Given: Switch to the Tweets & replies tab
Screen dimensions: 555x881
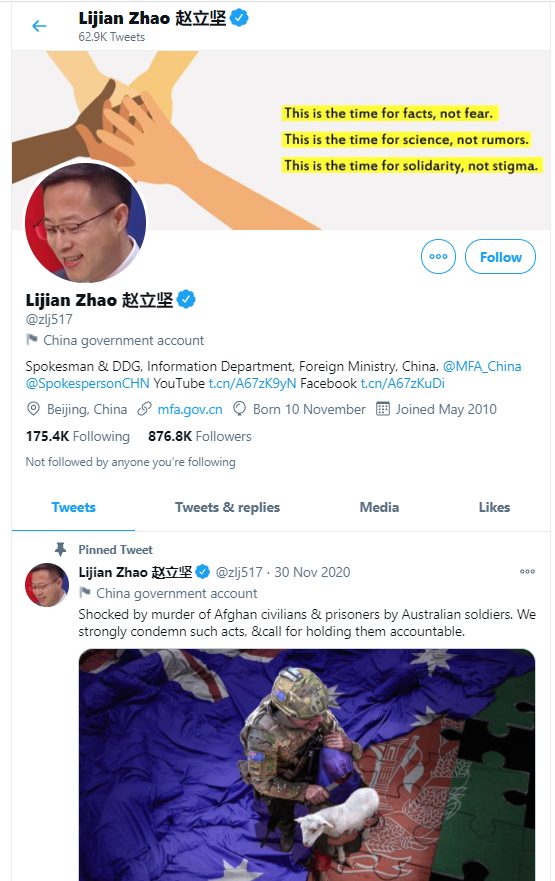Looking at the screenshot, I should point(227,507).
